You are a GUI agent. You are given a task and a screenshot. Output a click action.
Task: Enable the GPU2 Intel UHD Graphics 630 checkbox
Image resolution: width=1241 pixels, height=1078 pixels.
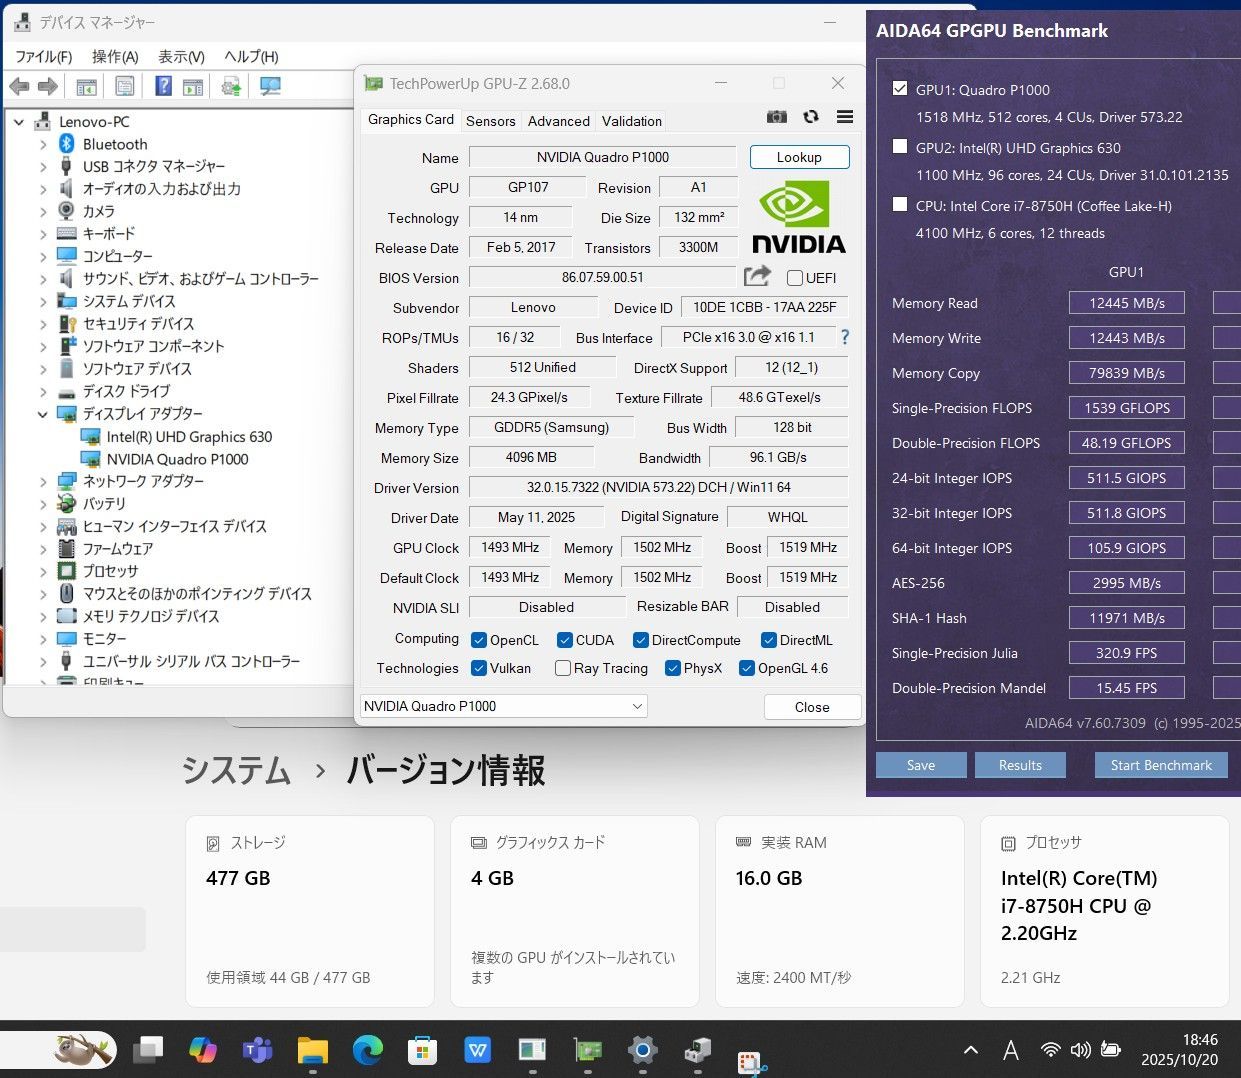click(899, 148)
